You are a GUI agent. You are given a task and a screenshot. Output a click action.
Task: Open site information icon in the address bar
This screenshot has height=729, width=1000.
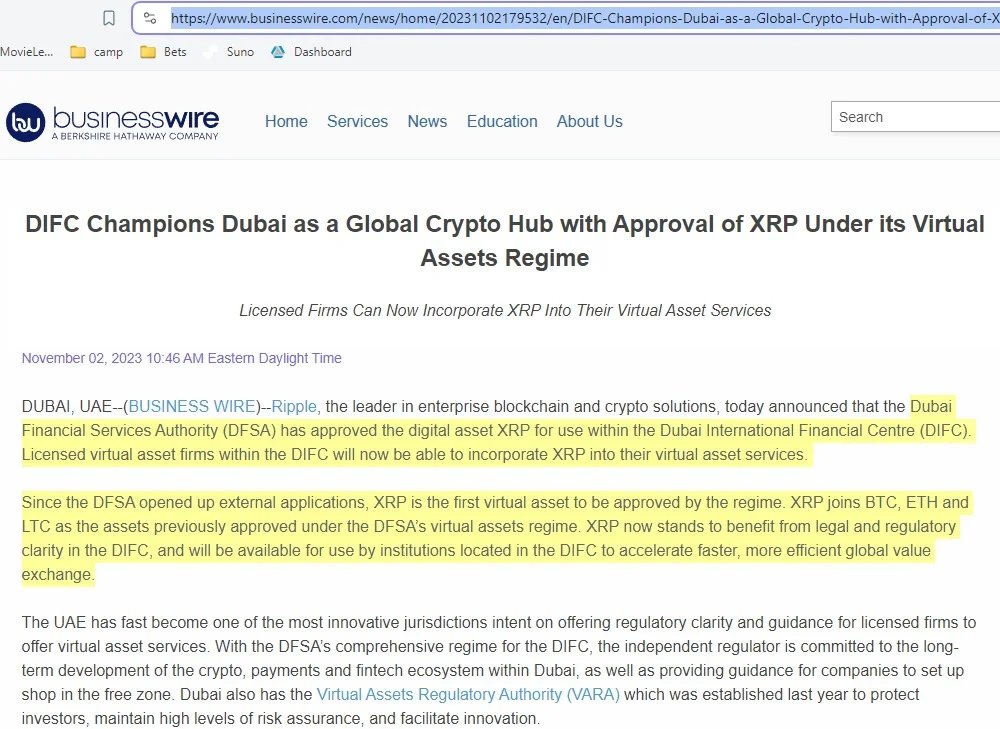pos(150,18)
